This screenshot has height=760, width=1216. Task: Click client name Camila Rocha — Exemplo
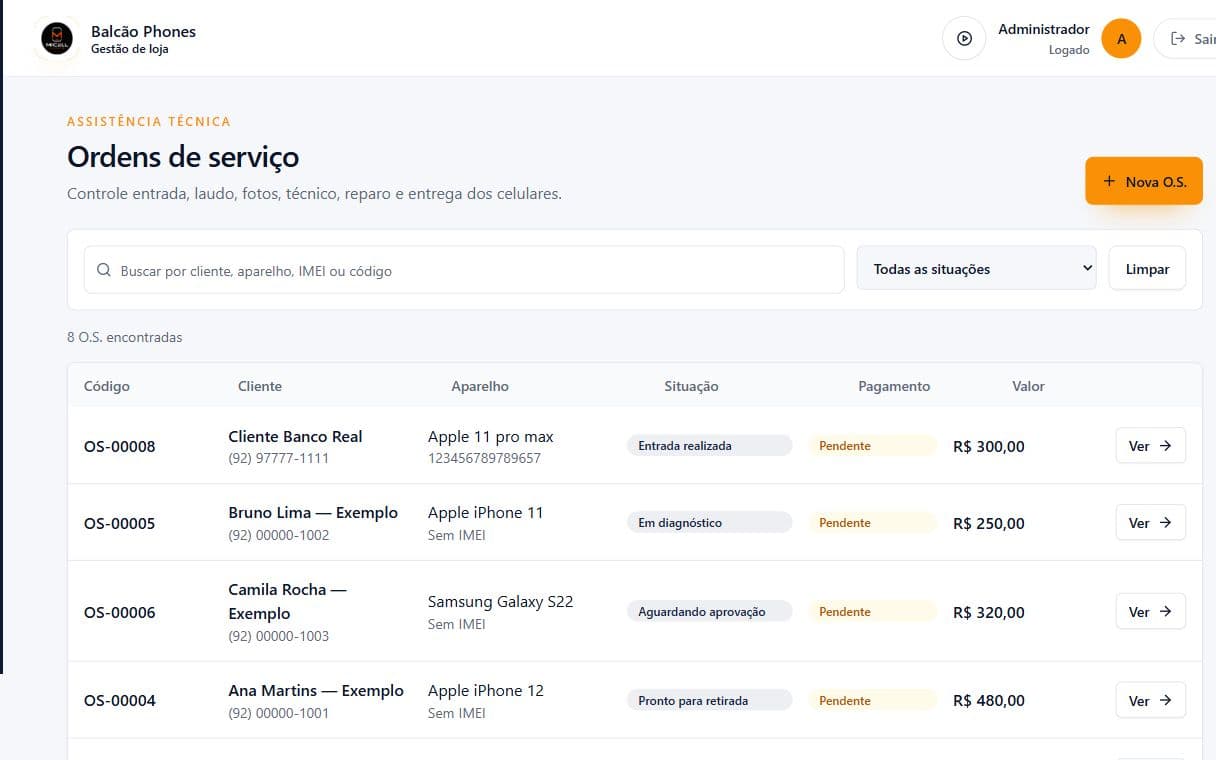[287, 601]
